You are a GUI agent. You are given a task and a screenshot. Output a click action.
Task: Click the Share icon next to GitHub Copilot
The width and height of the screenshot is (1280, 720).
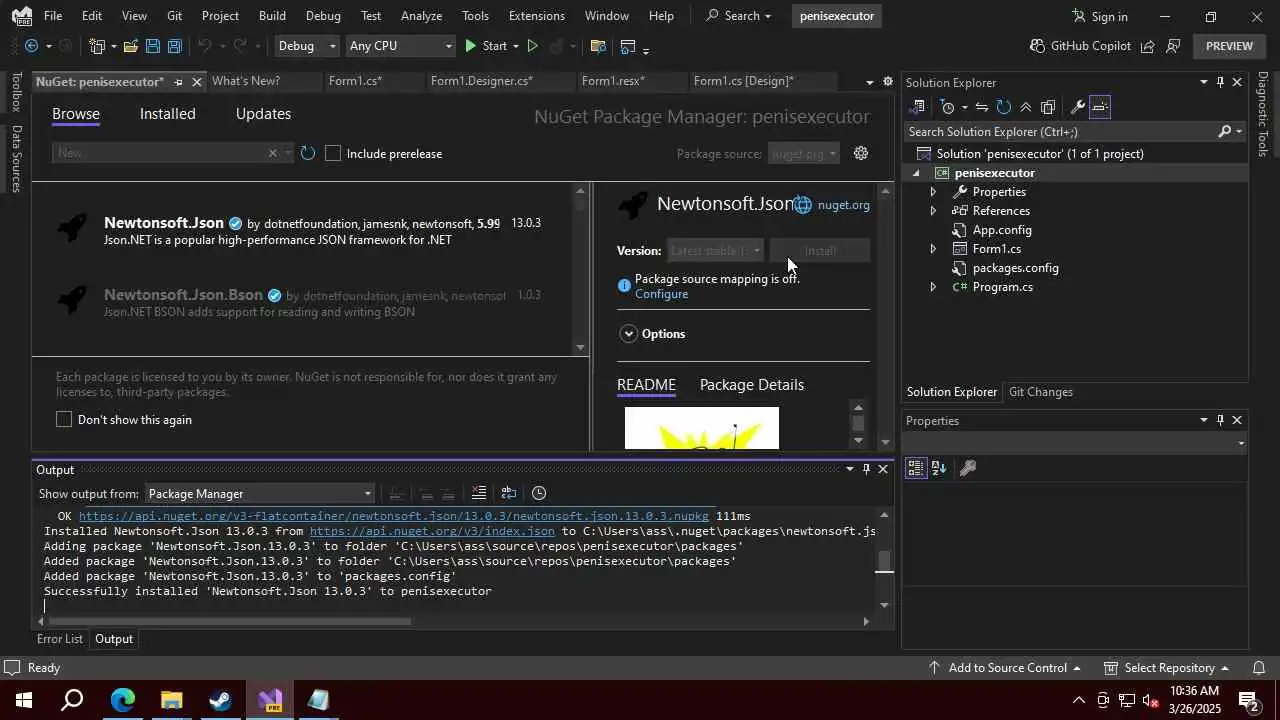point(1148,46)
